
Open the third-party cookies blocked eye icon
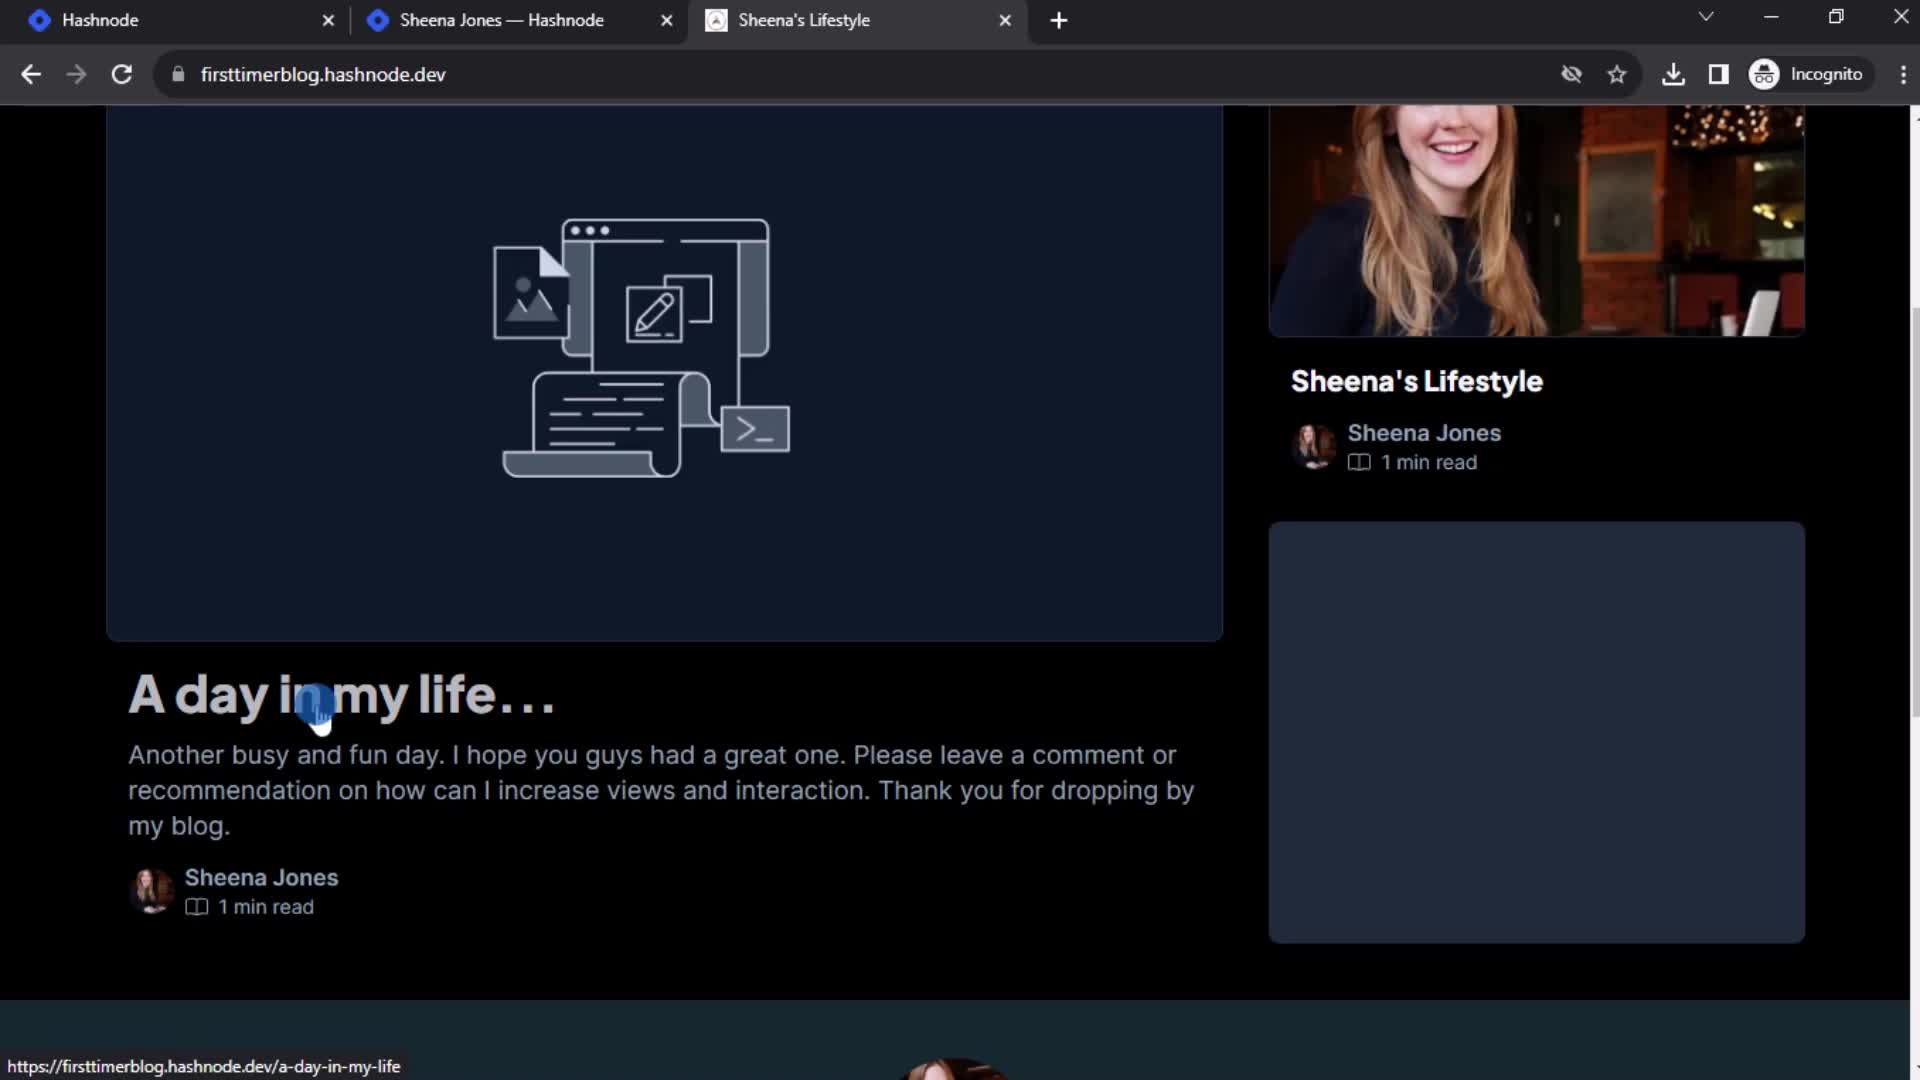(1571, 75)
